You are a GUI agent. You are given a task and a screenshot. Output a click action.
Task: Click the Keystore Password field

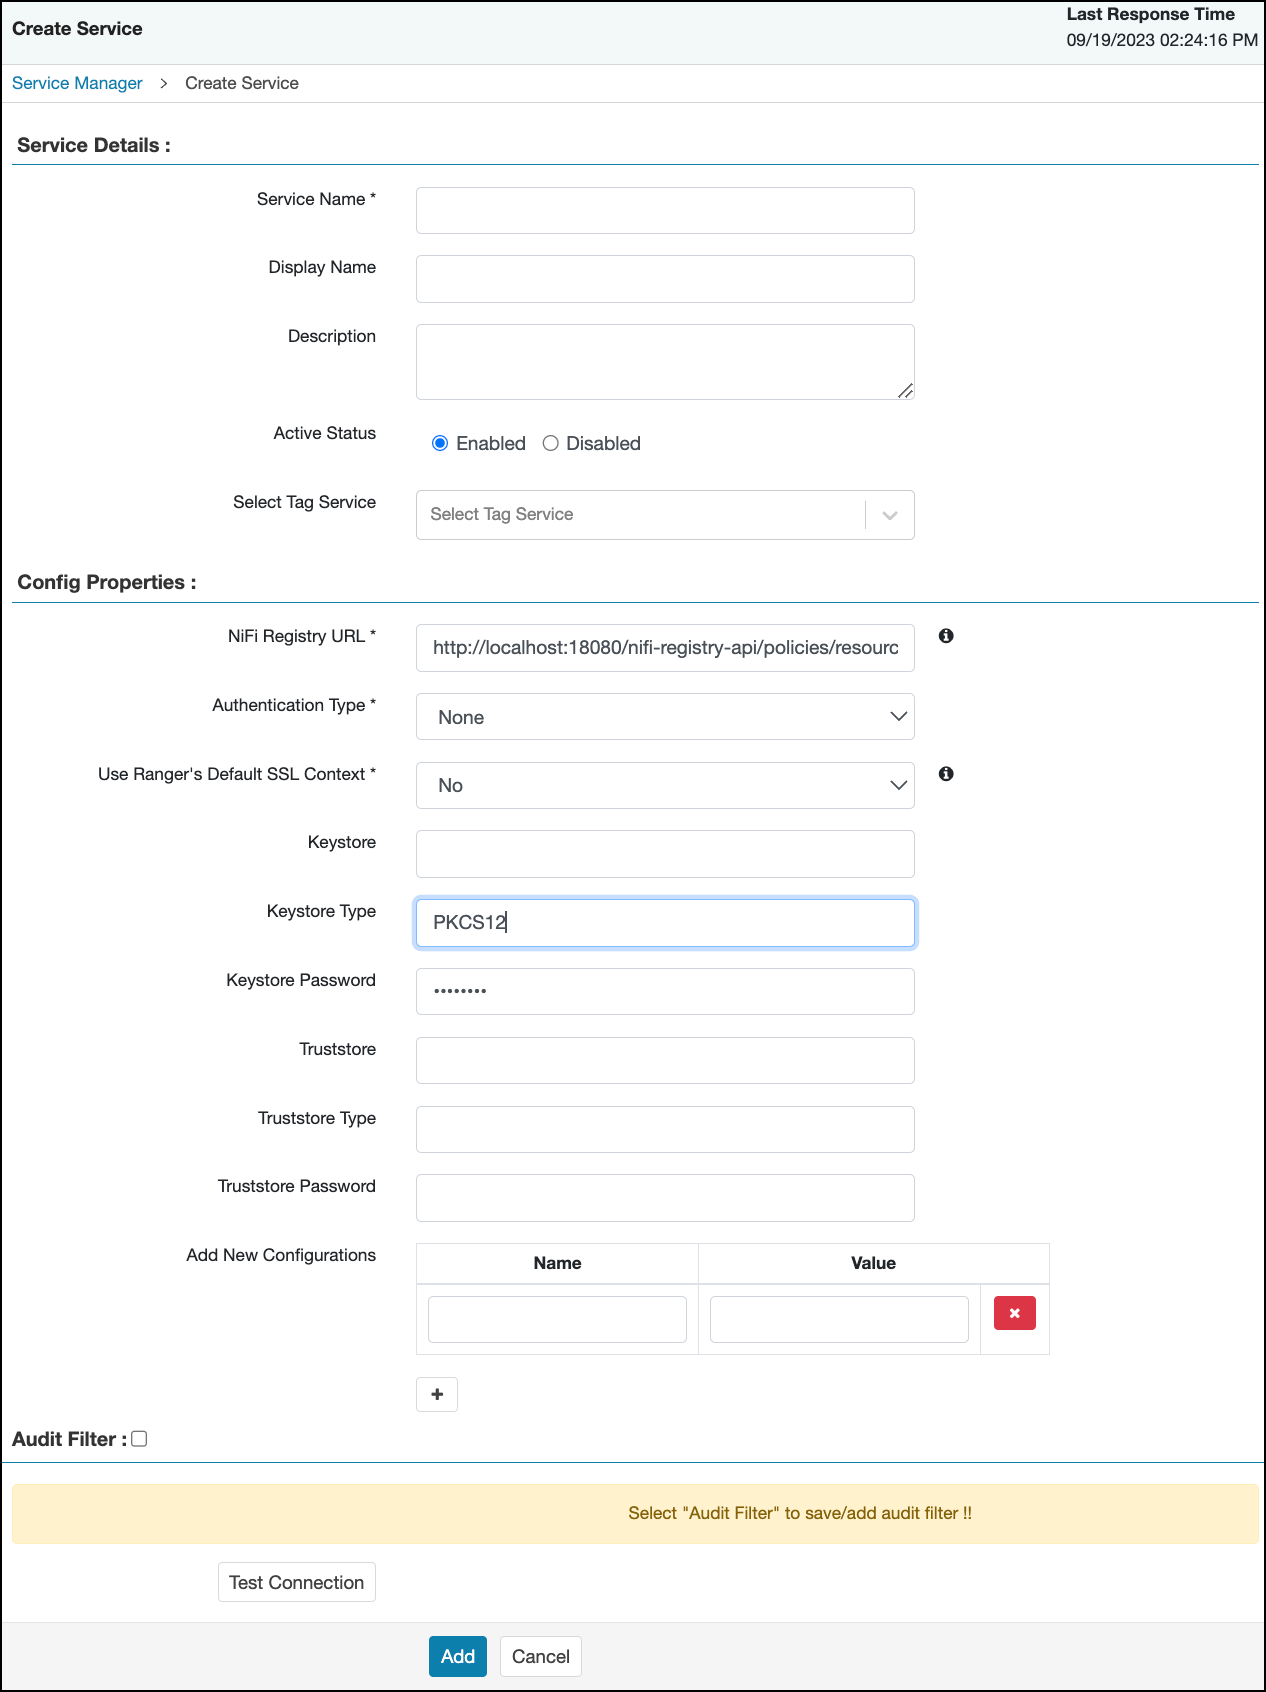(x=664, y=992)
